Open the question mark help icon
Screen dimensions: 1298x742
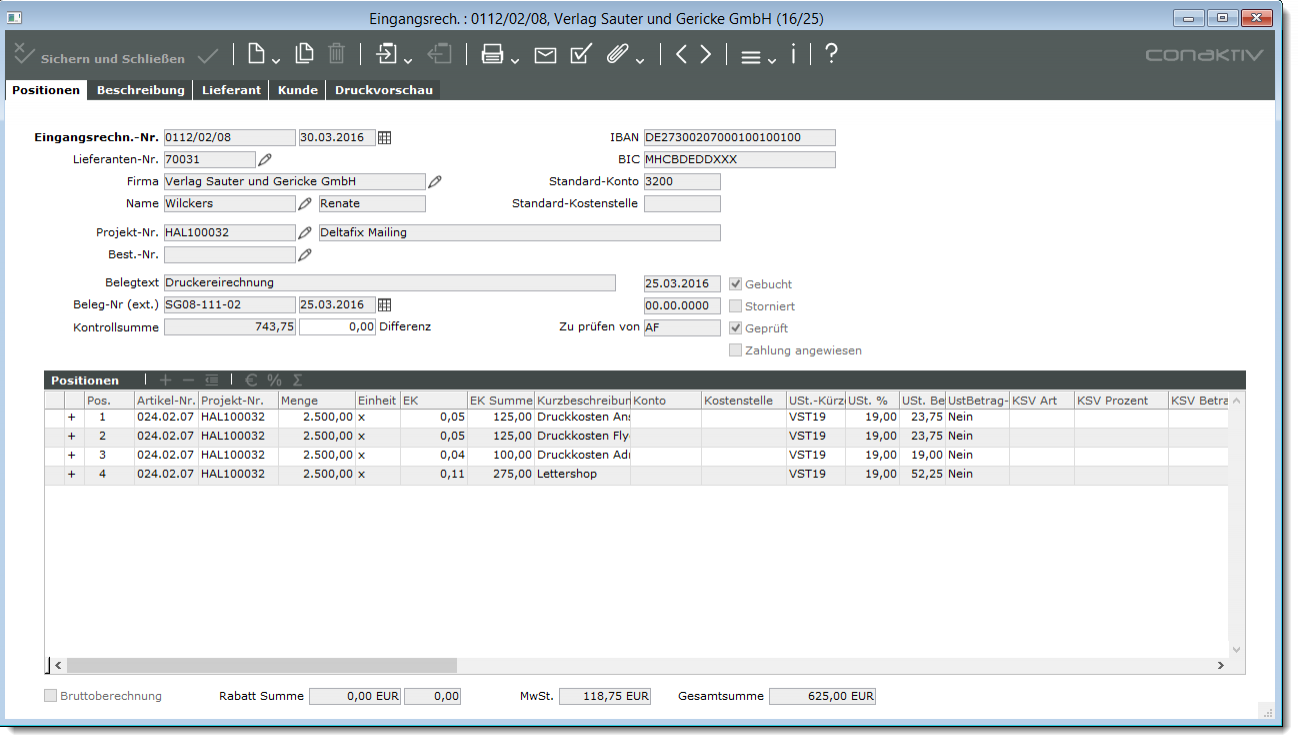pos(831,55)
